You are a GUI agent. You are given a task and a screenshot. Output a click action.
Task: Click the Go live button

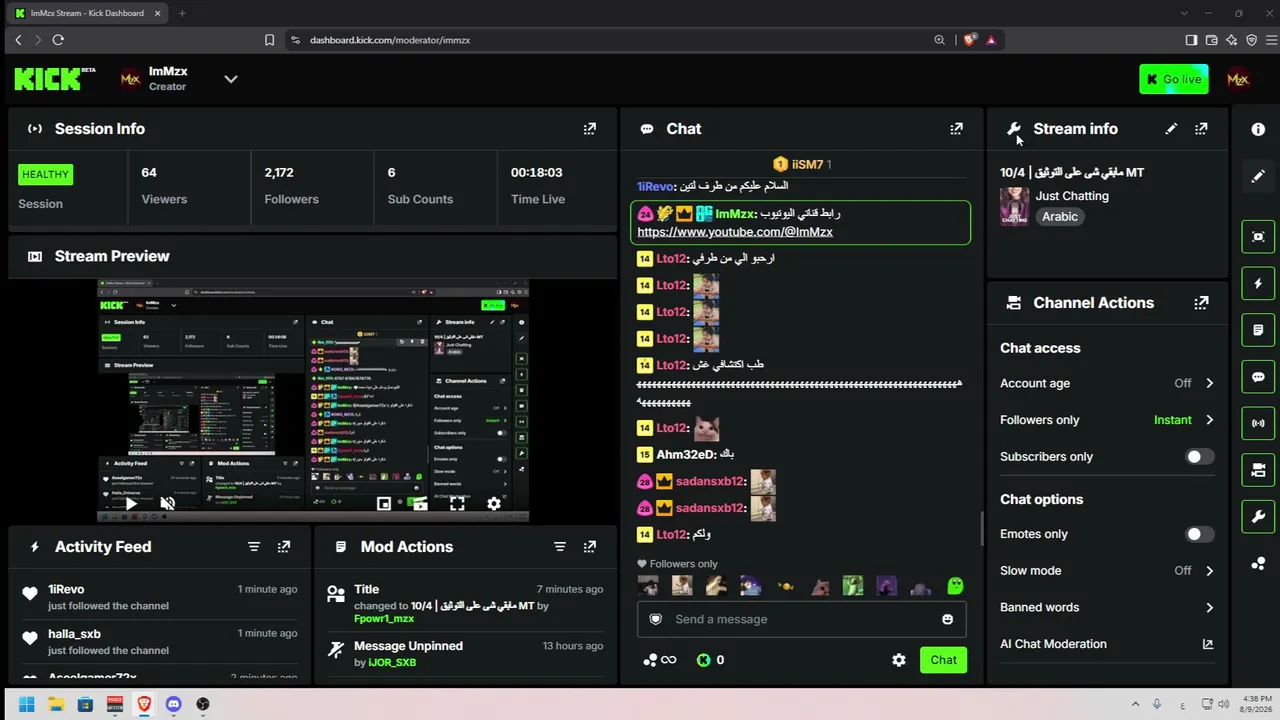pyautogui.click(x=1174, y=79)
